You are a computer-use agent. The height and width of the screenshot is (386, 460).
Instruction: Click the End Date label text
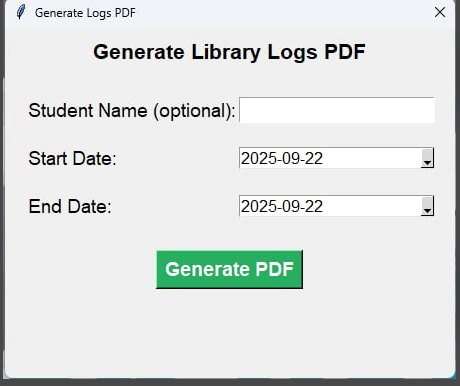(x=70, y=206)
